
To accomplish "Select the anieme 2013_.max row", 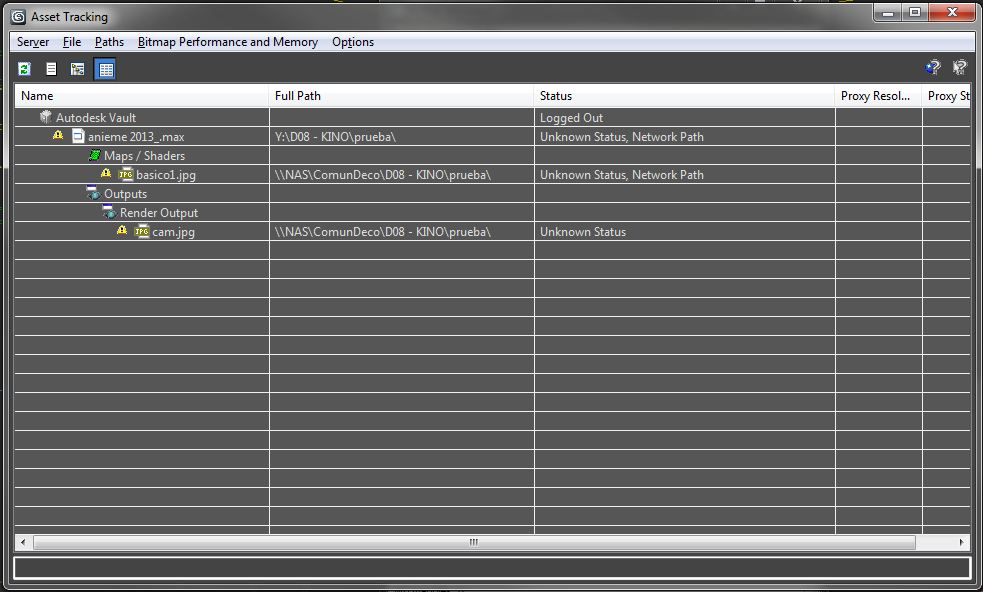I will point(136,137).
